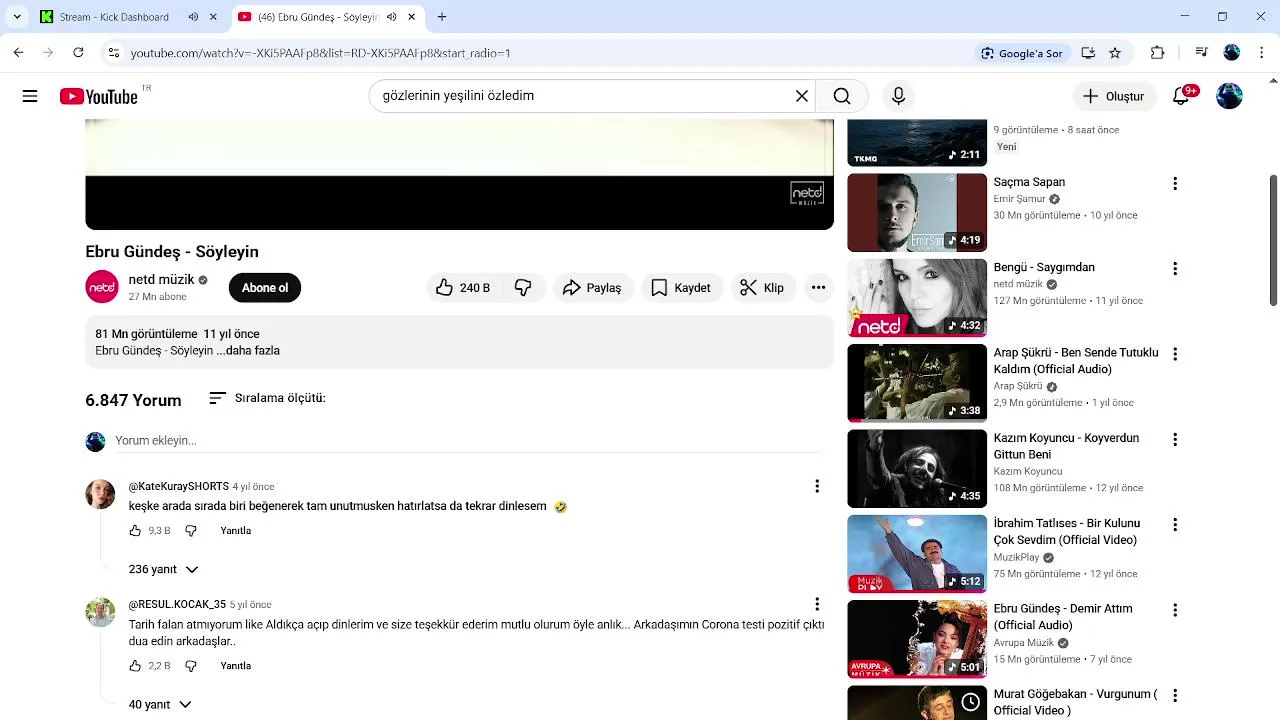Mute the Kick Dashboard tab audio
Image resolution: width=1280 pixels, height=720 pixels.
click(x=193, y=17)
